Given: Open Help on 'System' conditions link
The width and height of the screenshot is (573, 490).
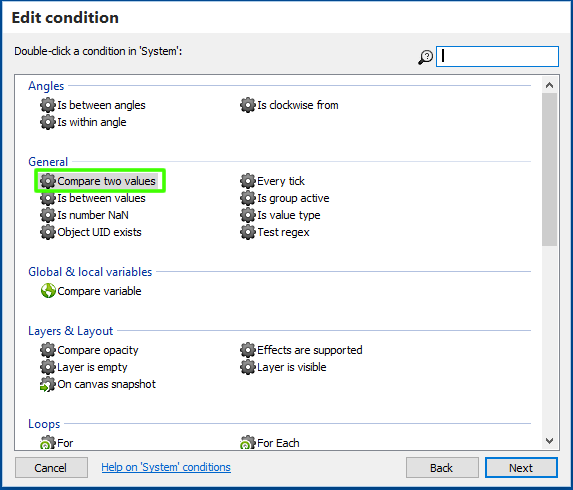Looking at the screenshot, I should tap(166, 467).
